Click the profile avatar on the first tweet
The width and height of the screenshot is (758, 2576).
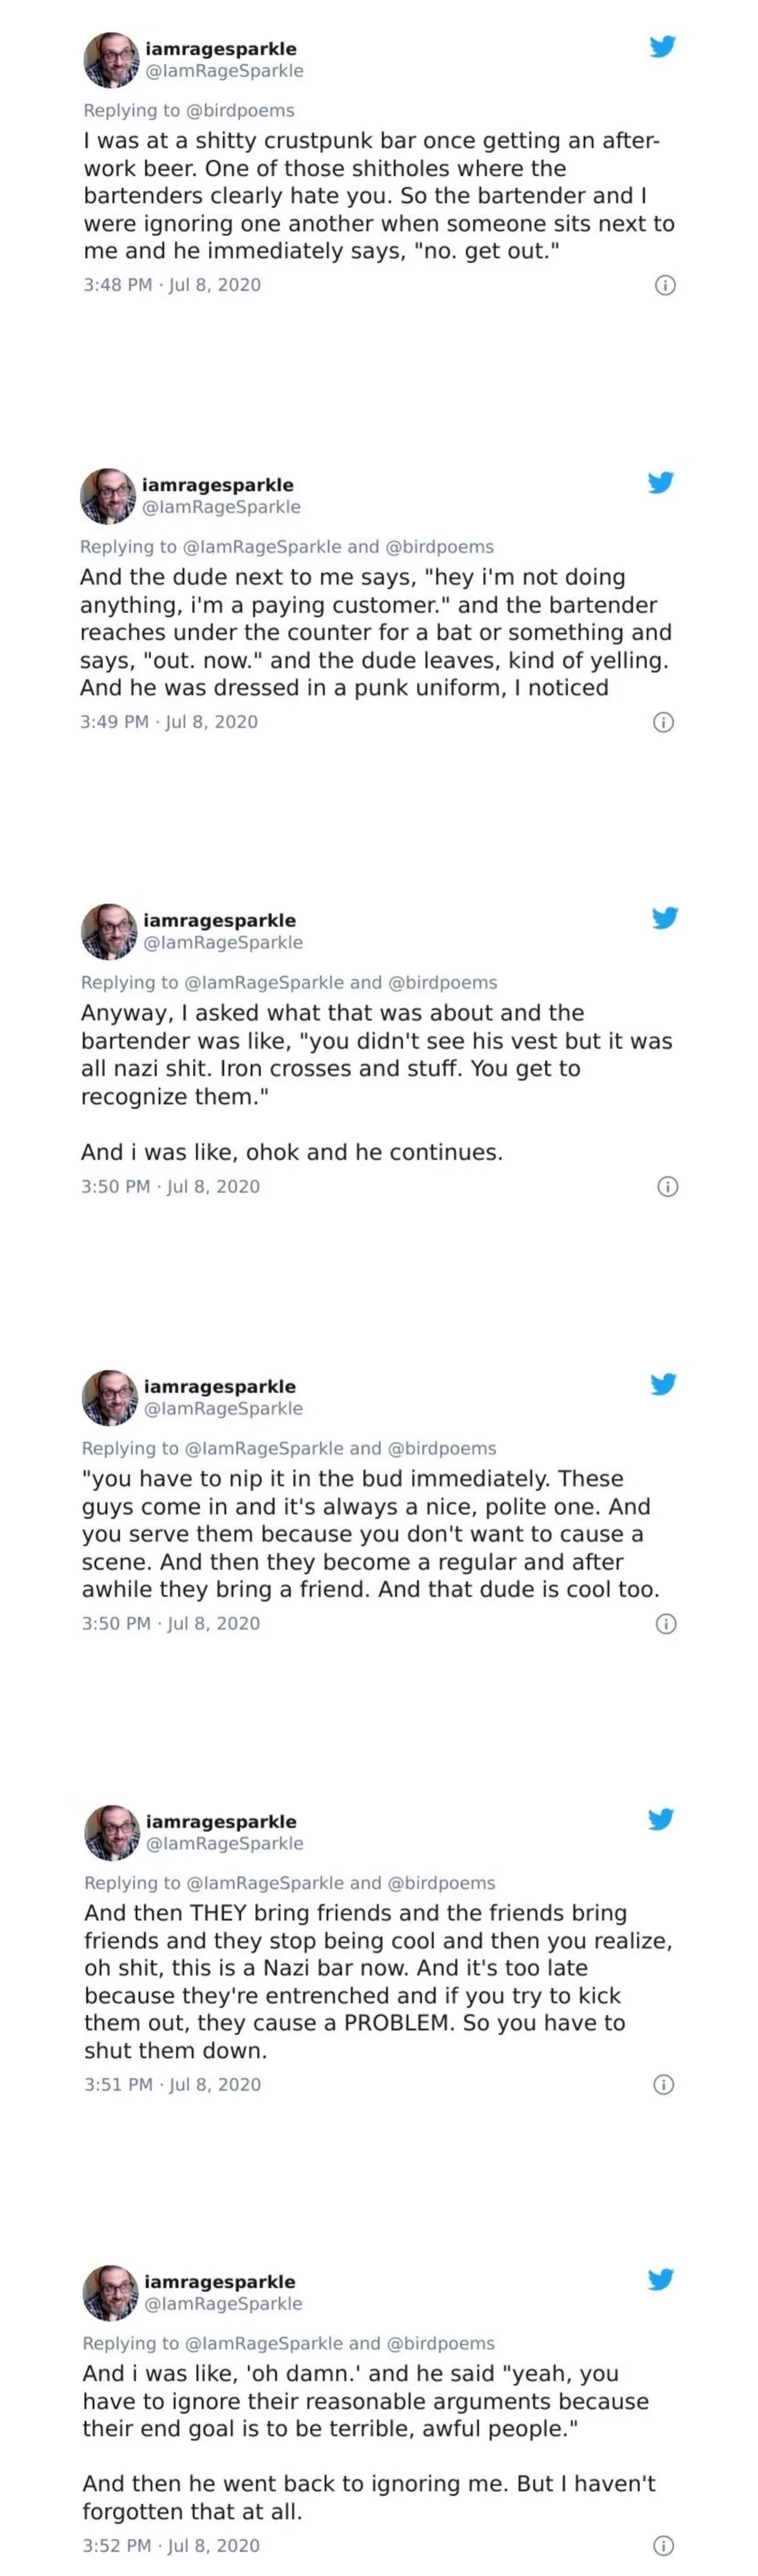click(110, 59)
